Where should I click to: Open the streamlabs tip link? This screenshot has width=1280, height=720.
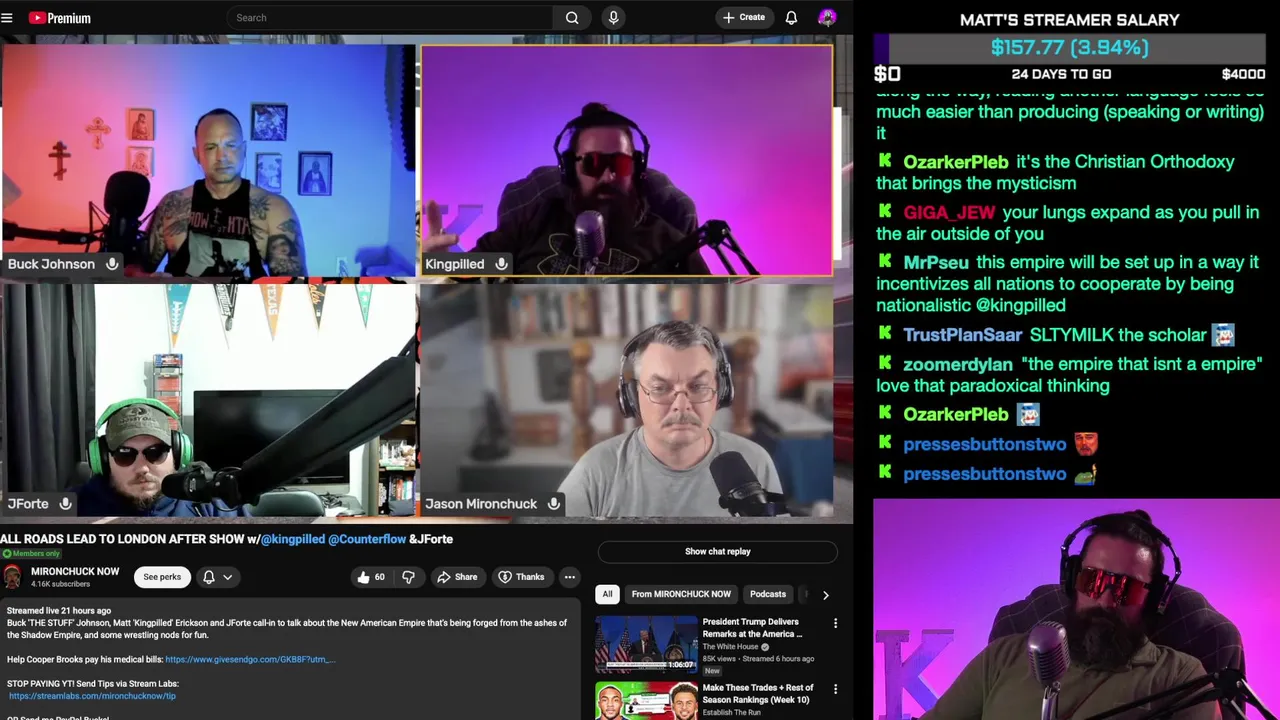tap(92, 696)
